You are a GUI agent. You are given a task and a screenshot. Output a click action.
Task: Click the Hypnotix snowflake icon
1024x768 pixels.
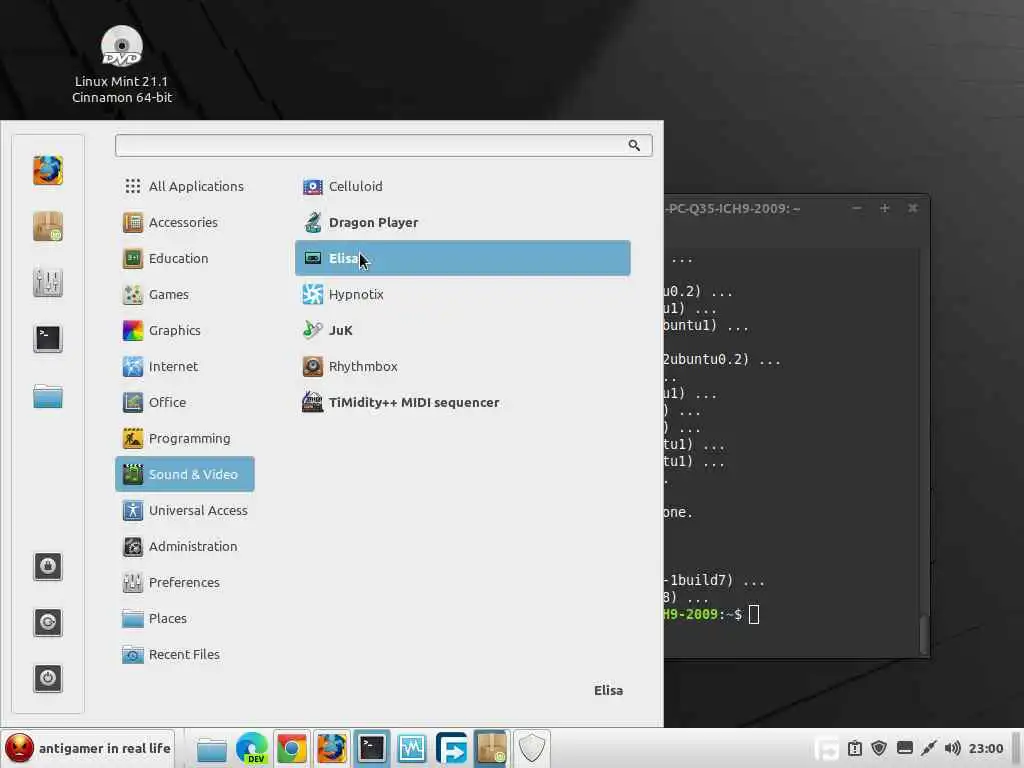313,294
